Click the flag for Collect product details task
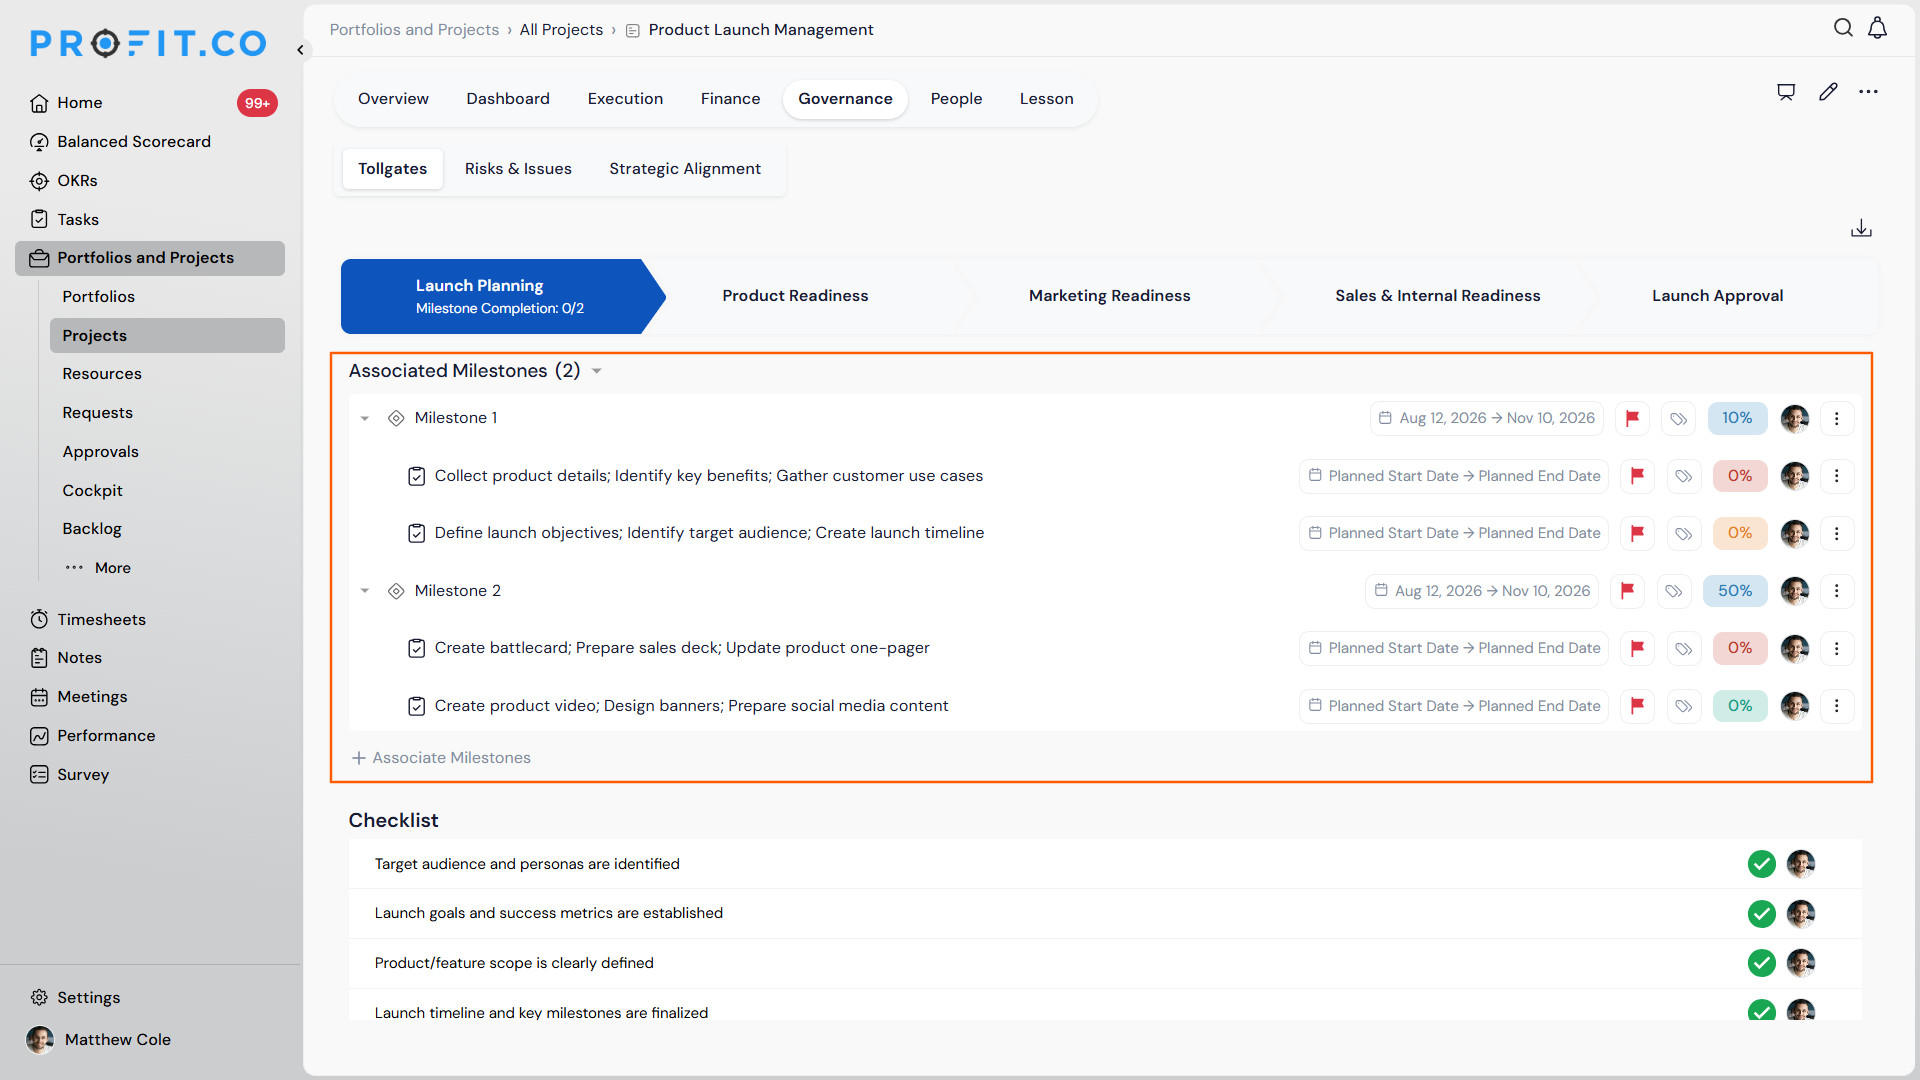Screen dimensions: 1920x1080 [1637, 476]
